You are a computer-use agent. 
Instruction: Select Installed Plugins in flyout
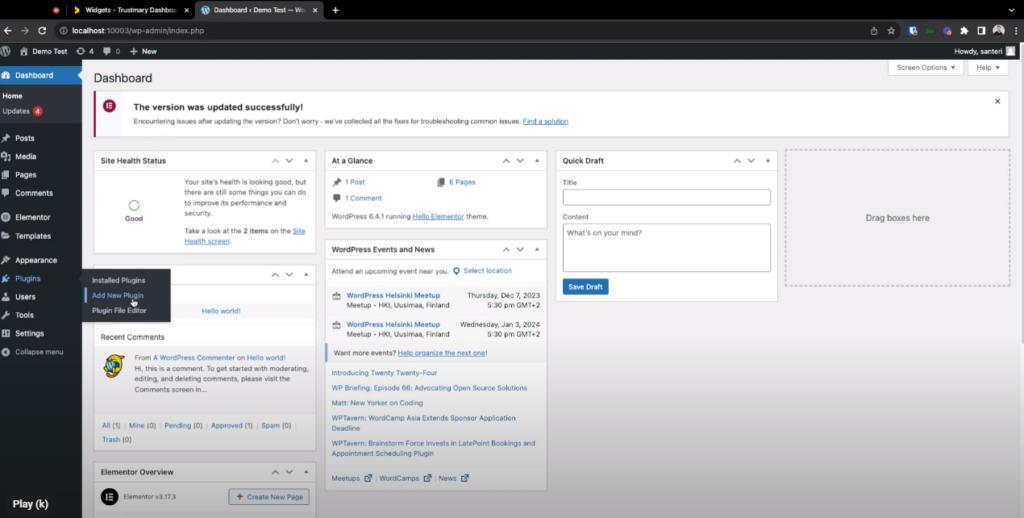click(118, 280)
